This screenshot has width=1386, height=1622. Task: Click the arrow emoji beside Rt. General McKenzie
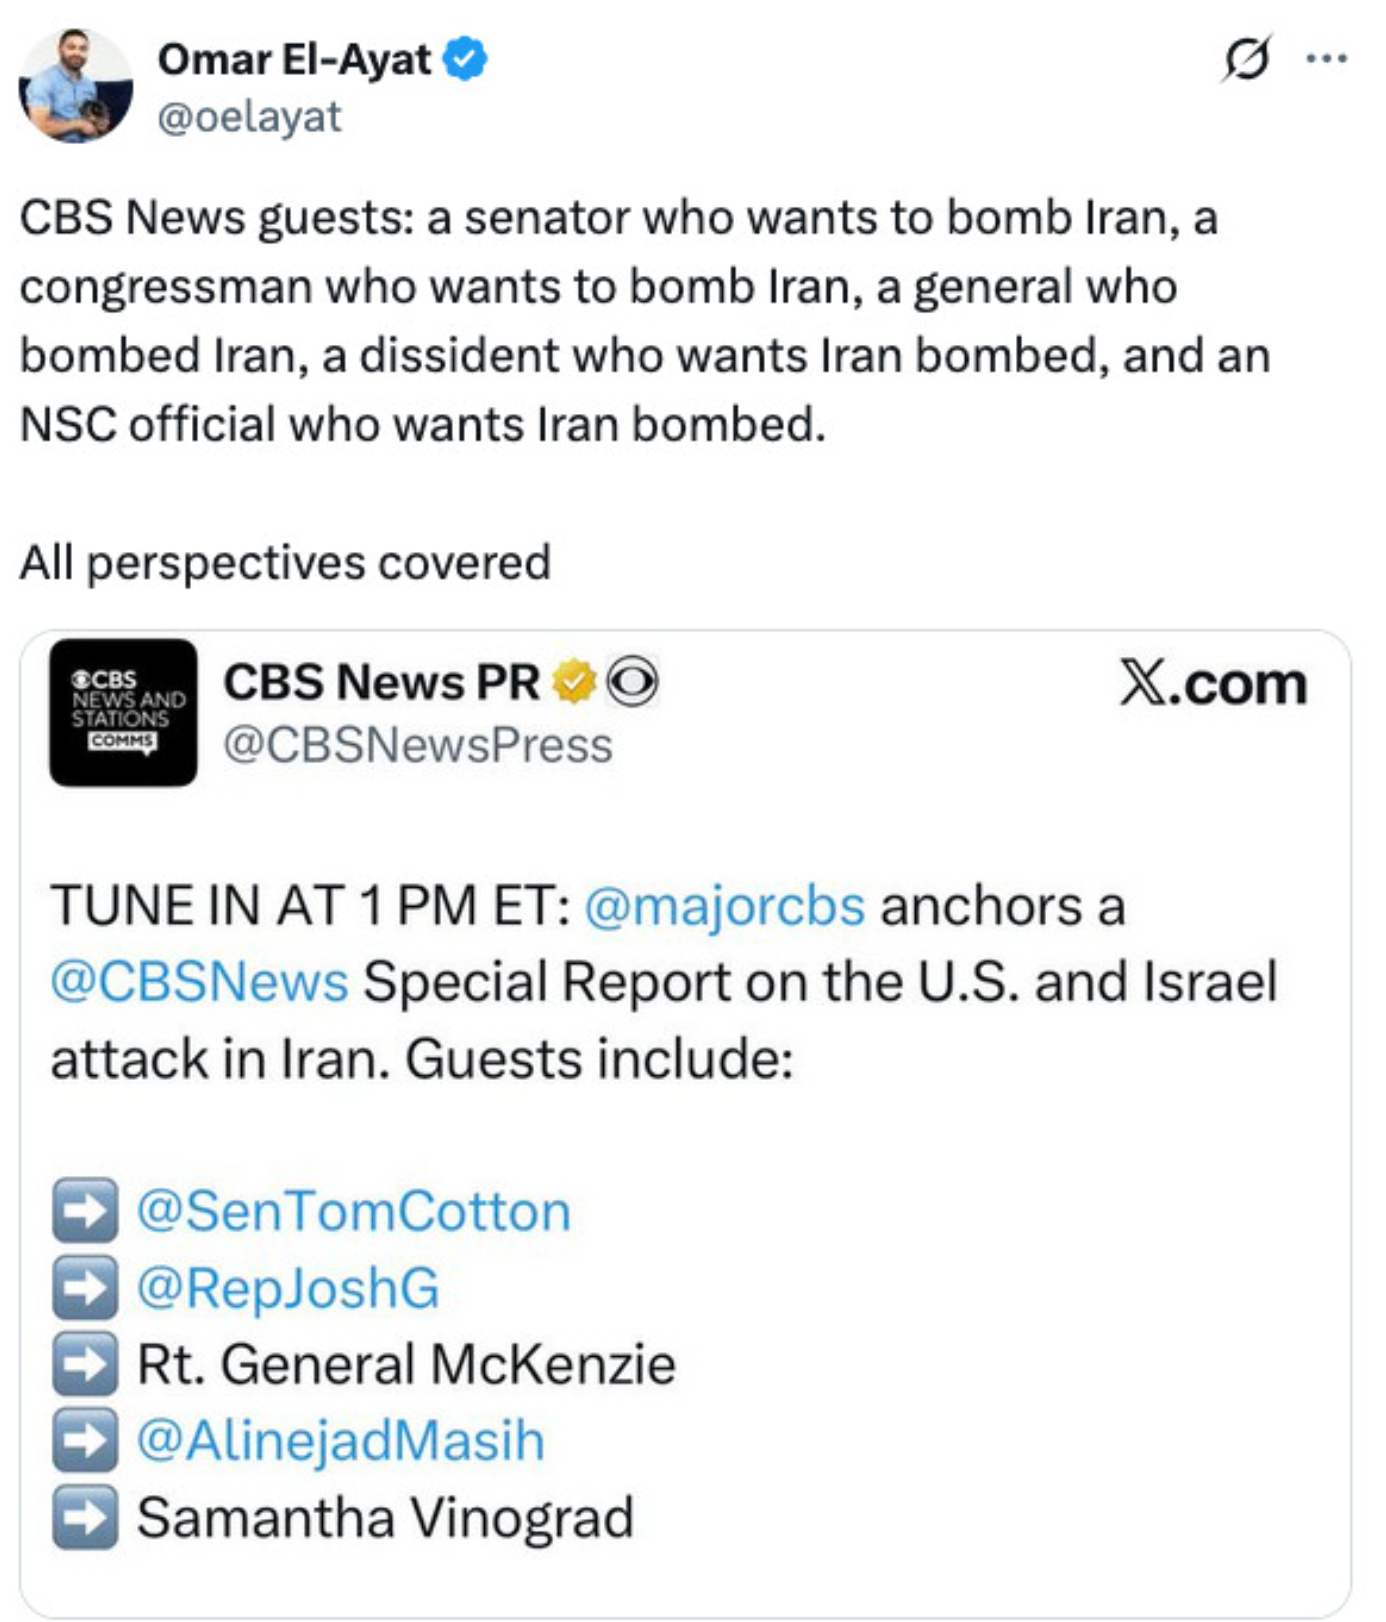coord(85,1364)
